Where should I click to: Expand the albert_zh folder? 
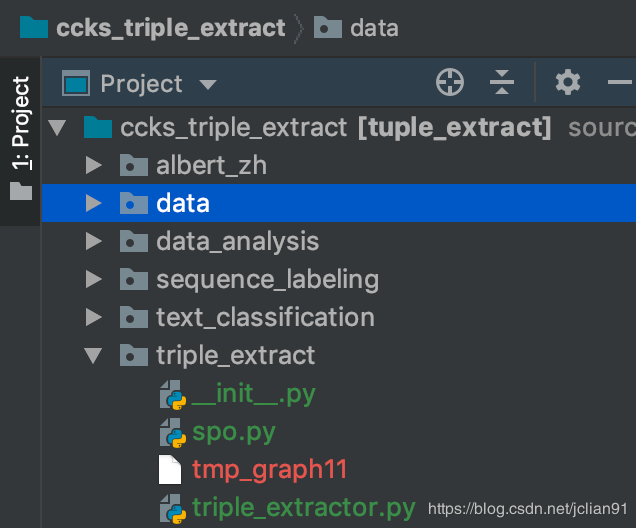point(94,165)
